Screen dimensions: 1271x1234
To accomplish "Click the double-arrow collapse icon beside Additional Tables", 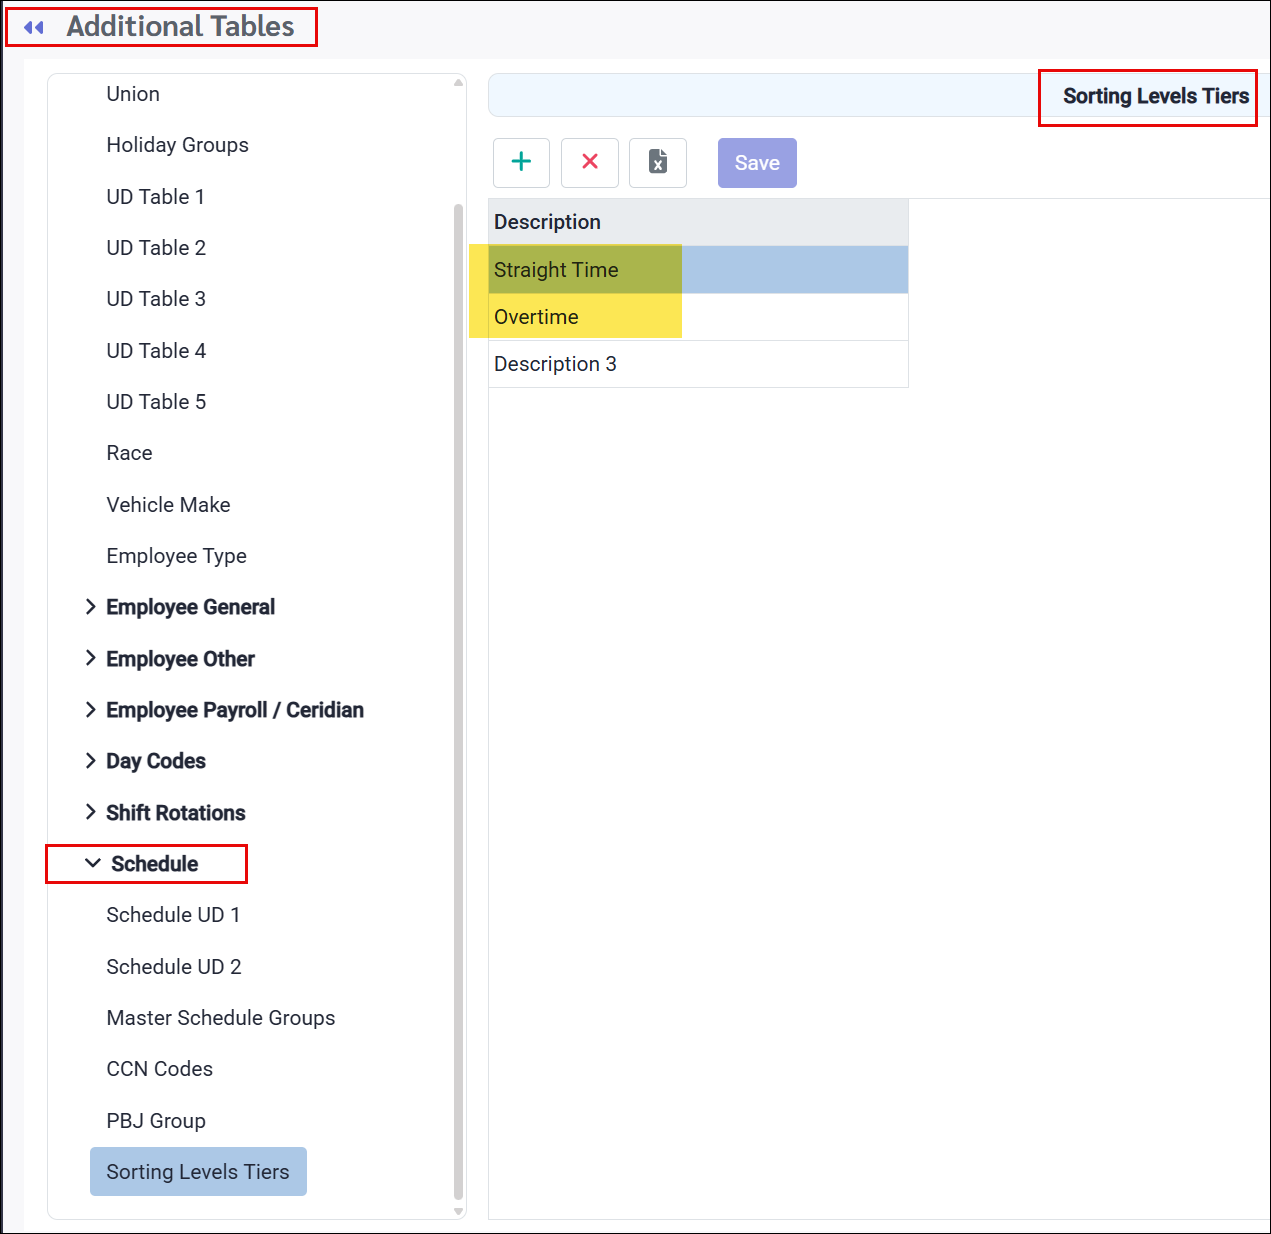I will point(34,27).
